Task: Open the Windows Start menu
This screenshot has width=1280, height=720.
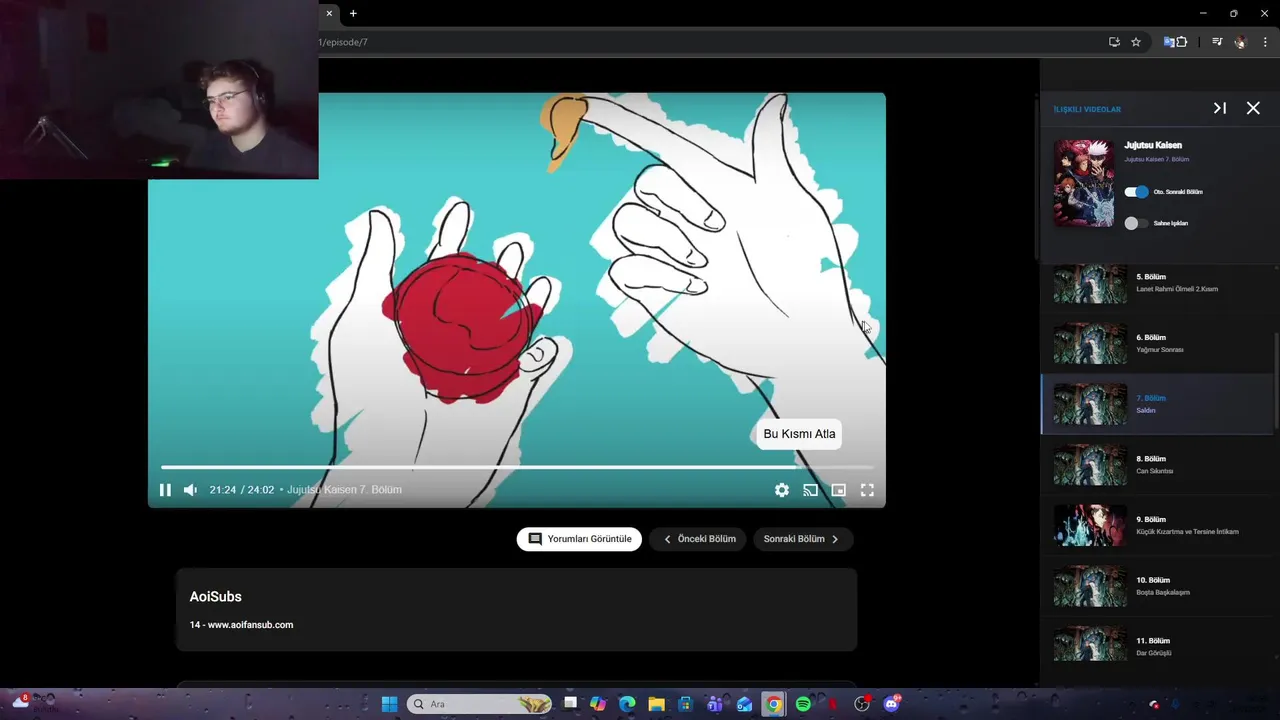Action: point(389,704)
